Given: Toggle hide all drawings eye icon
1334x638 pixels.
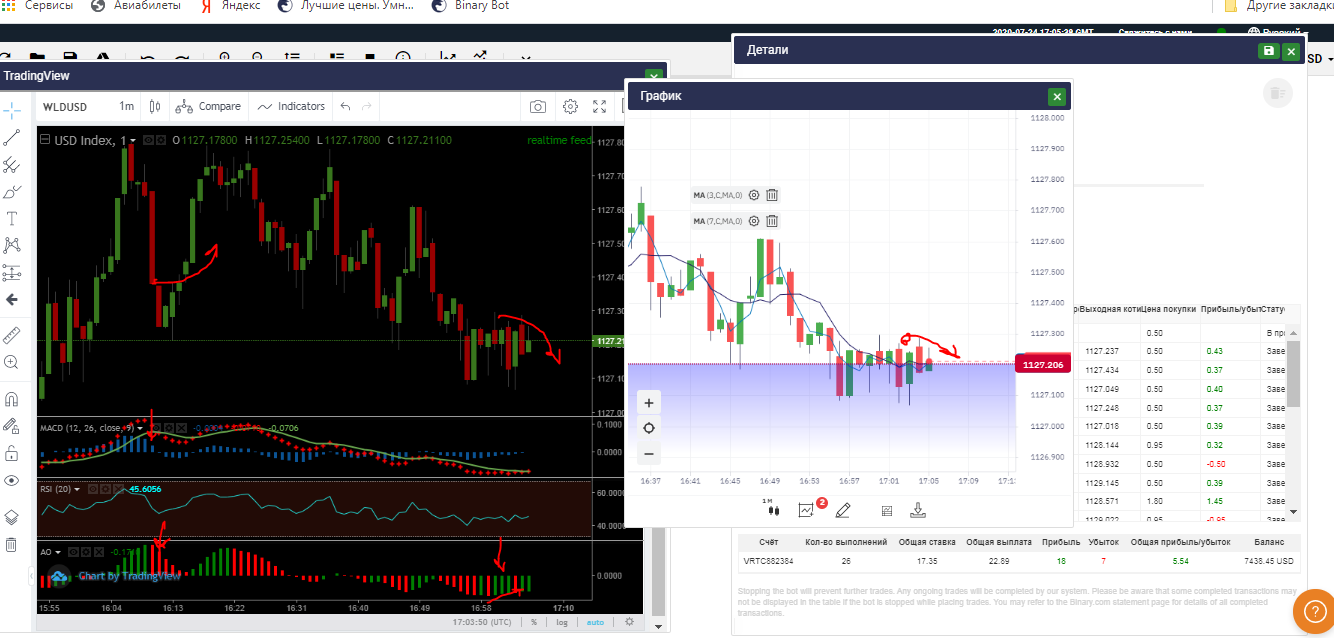Looking at the screenshot, I should pos(12,480).
